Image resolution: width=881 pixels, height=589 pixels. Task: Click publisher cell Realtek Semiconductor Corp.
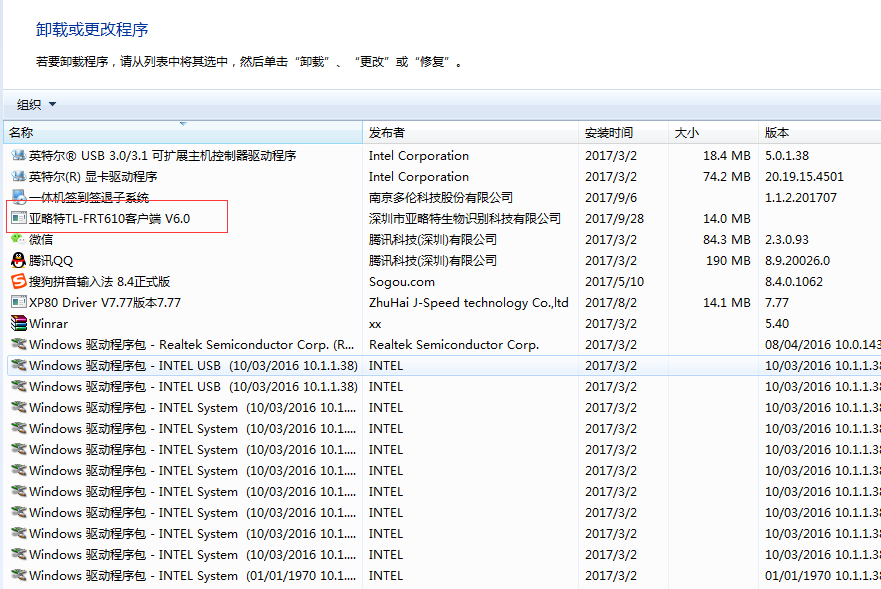coord(454,345)
